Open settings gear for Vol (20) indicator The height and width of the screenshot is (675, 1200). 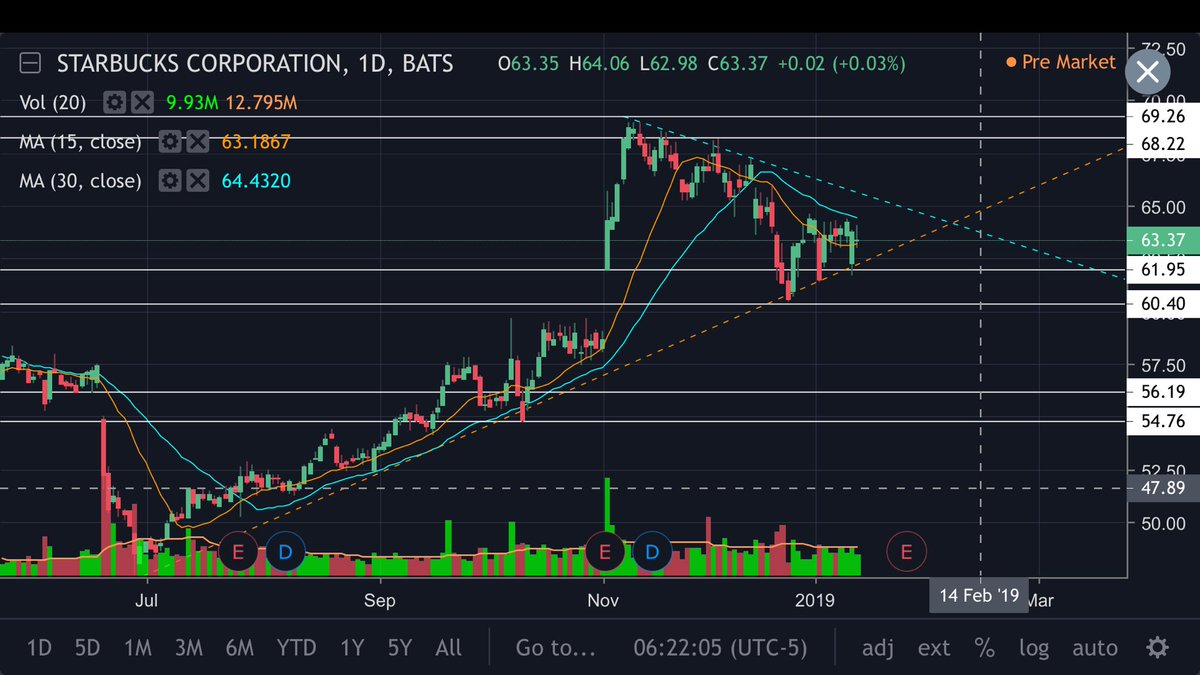115,102
